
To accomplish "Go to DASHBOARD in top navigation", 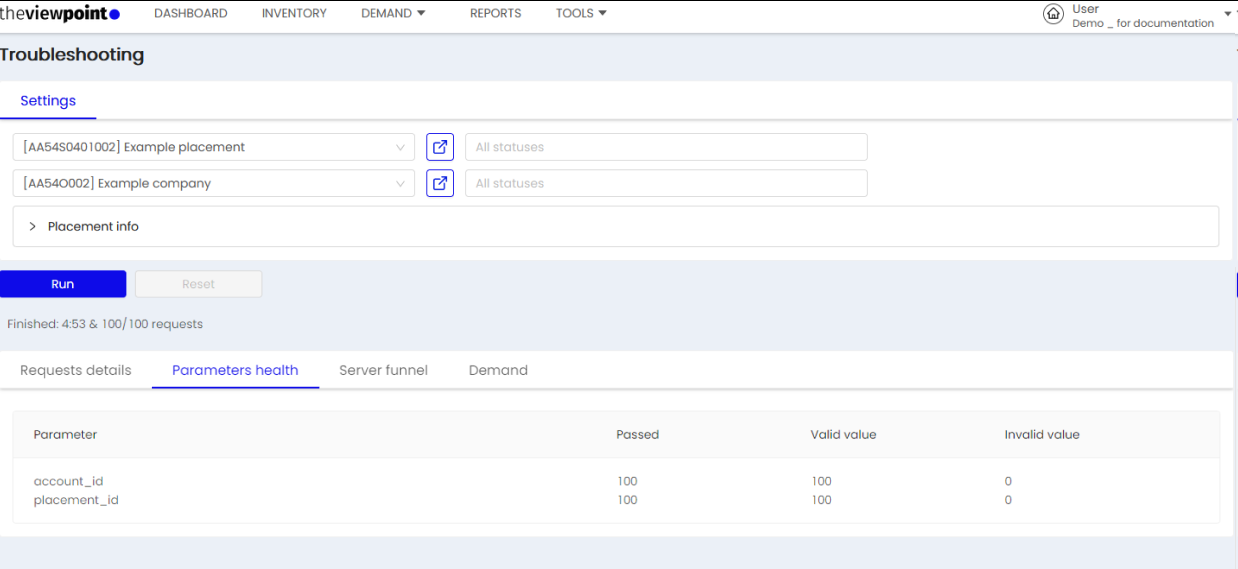I will click(191, 14).
